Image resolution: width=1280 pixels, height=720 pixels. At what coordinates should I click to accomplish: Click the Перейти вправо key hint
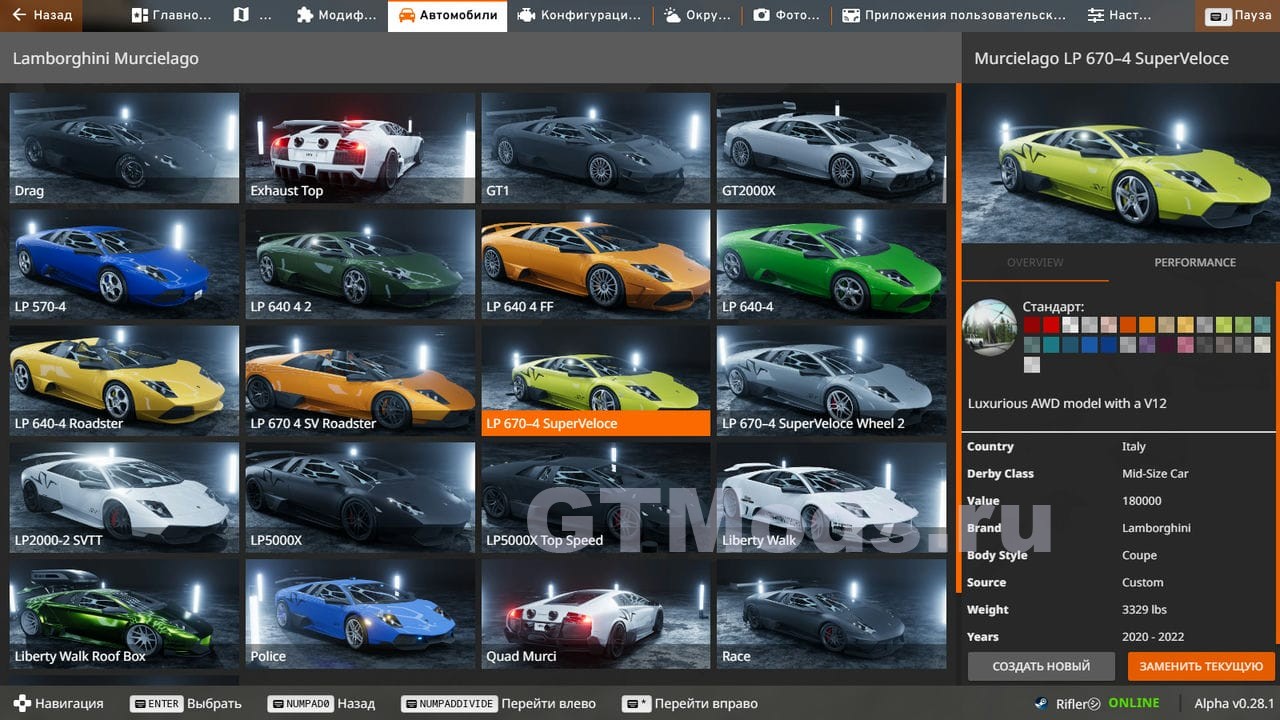point(690,703)
